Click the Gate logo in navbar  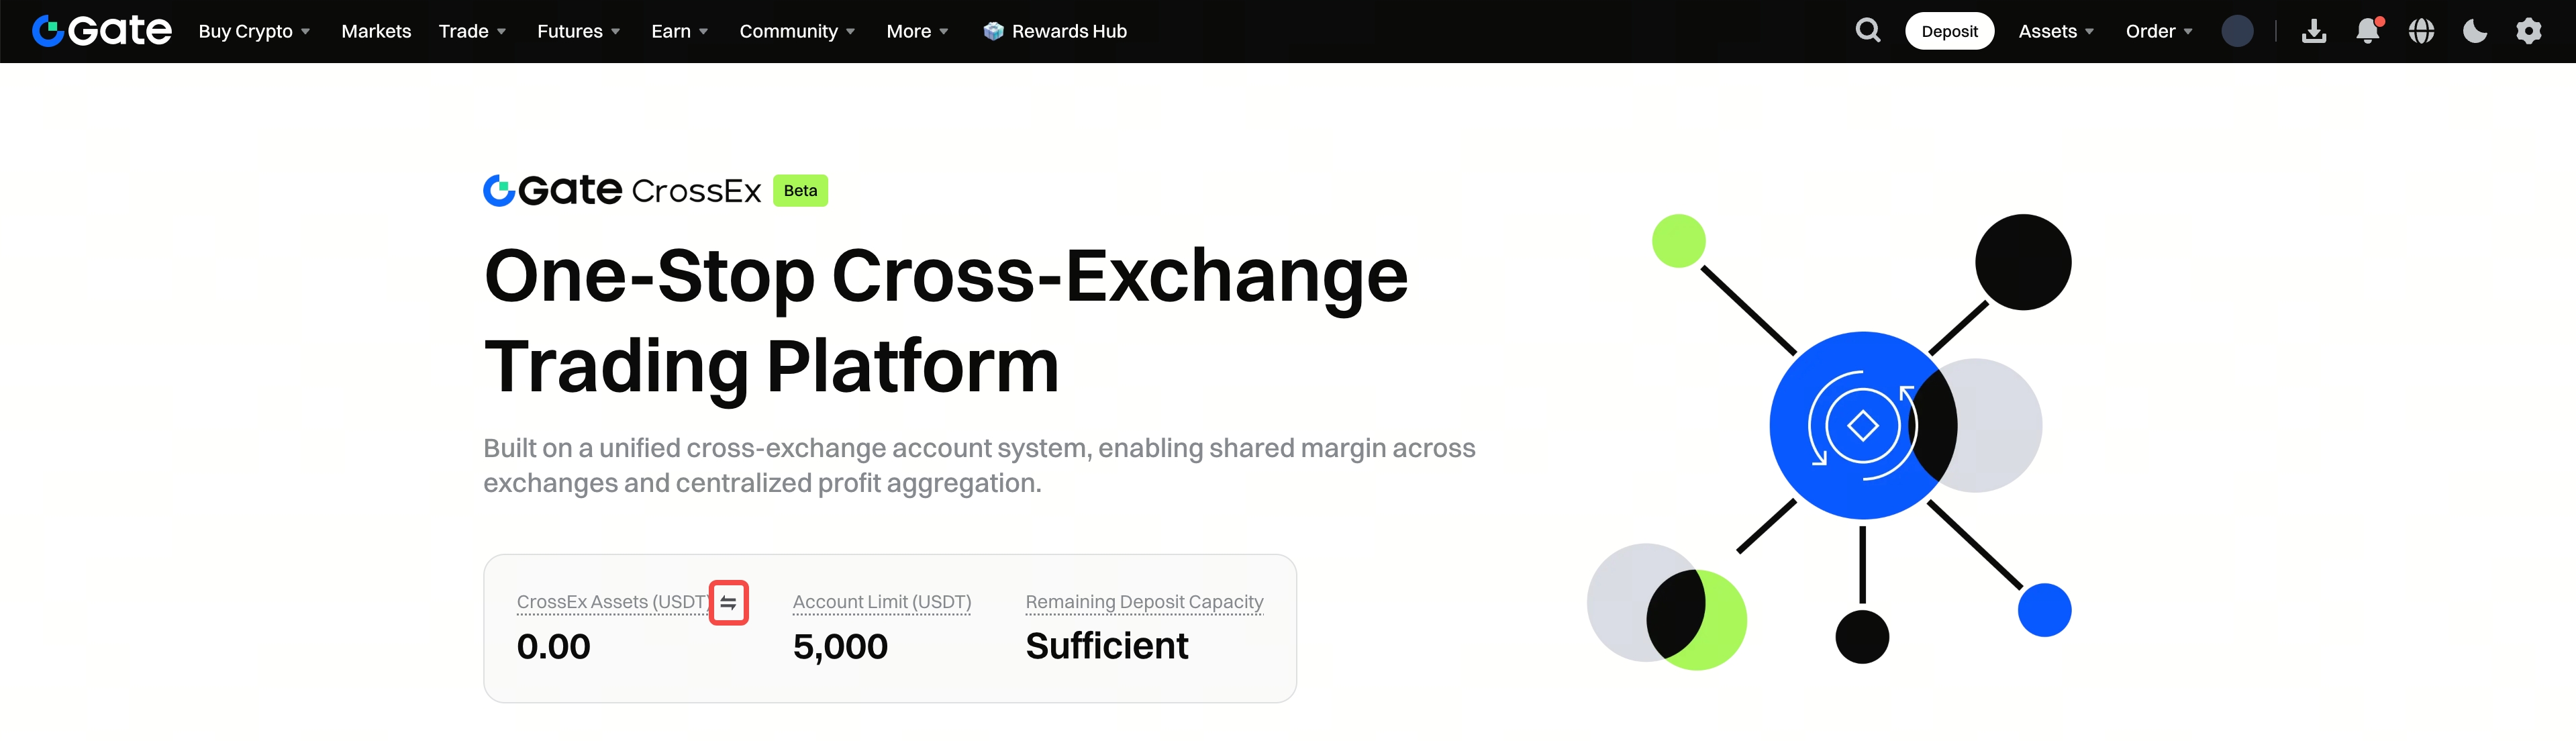[101, 31]
